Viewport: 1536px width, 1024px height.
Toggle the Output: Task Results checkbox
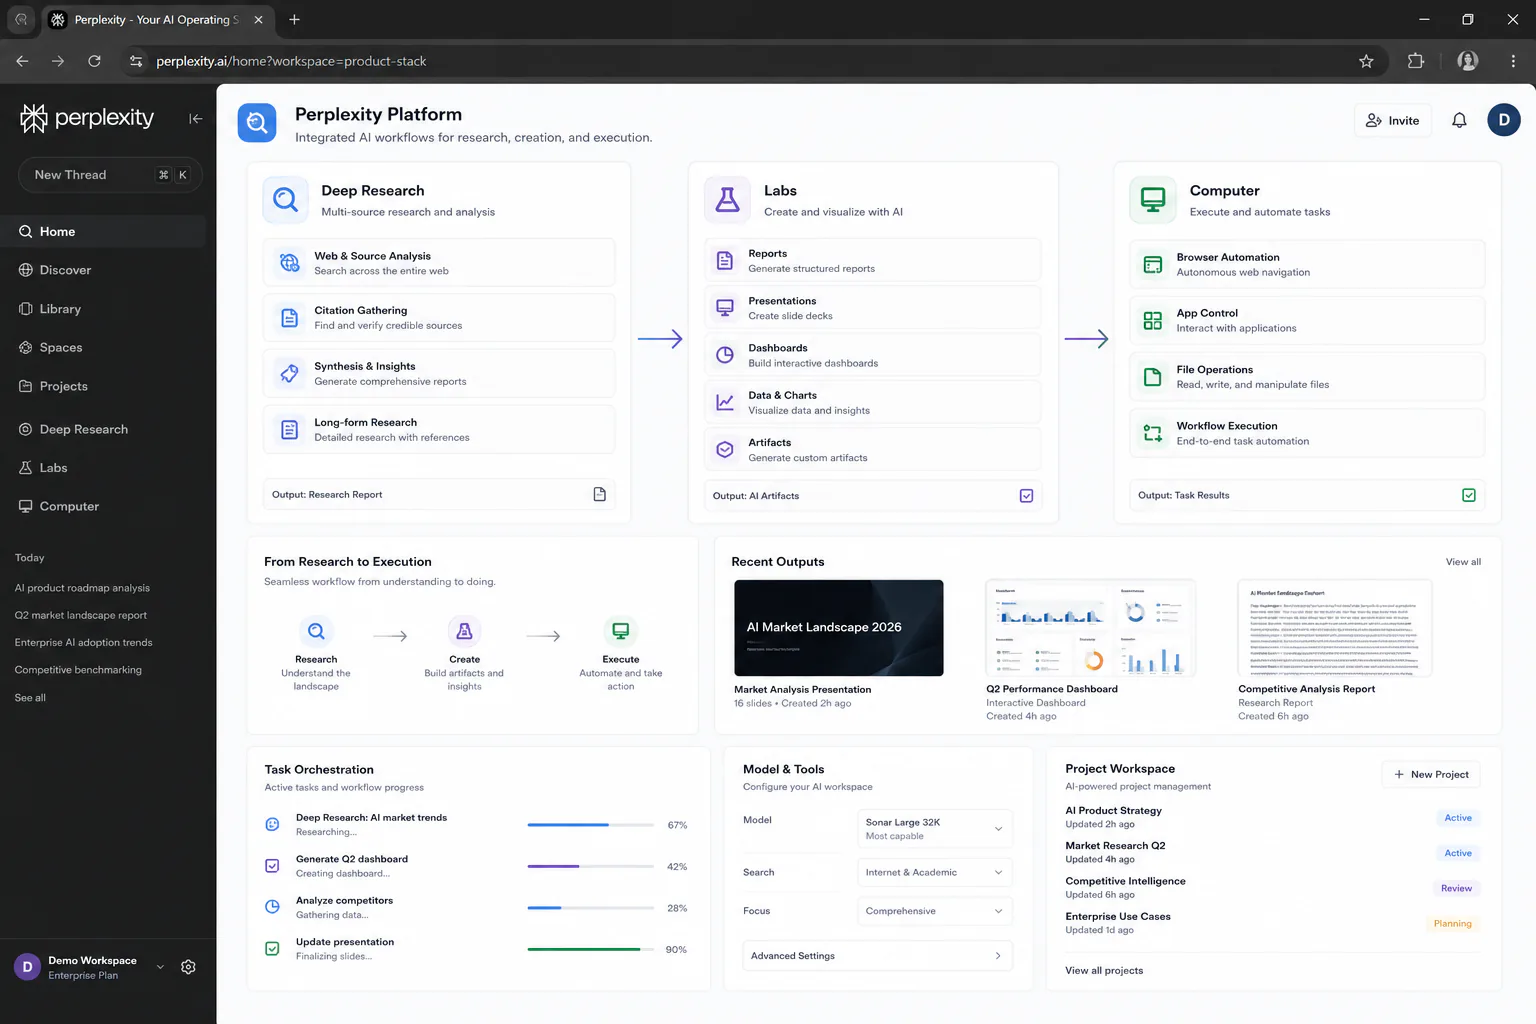click(1469, 495)
